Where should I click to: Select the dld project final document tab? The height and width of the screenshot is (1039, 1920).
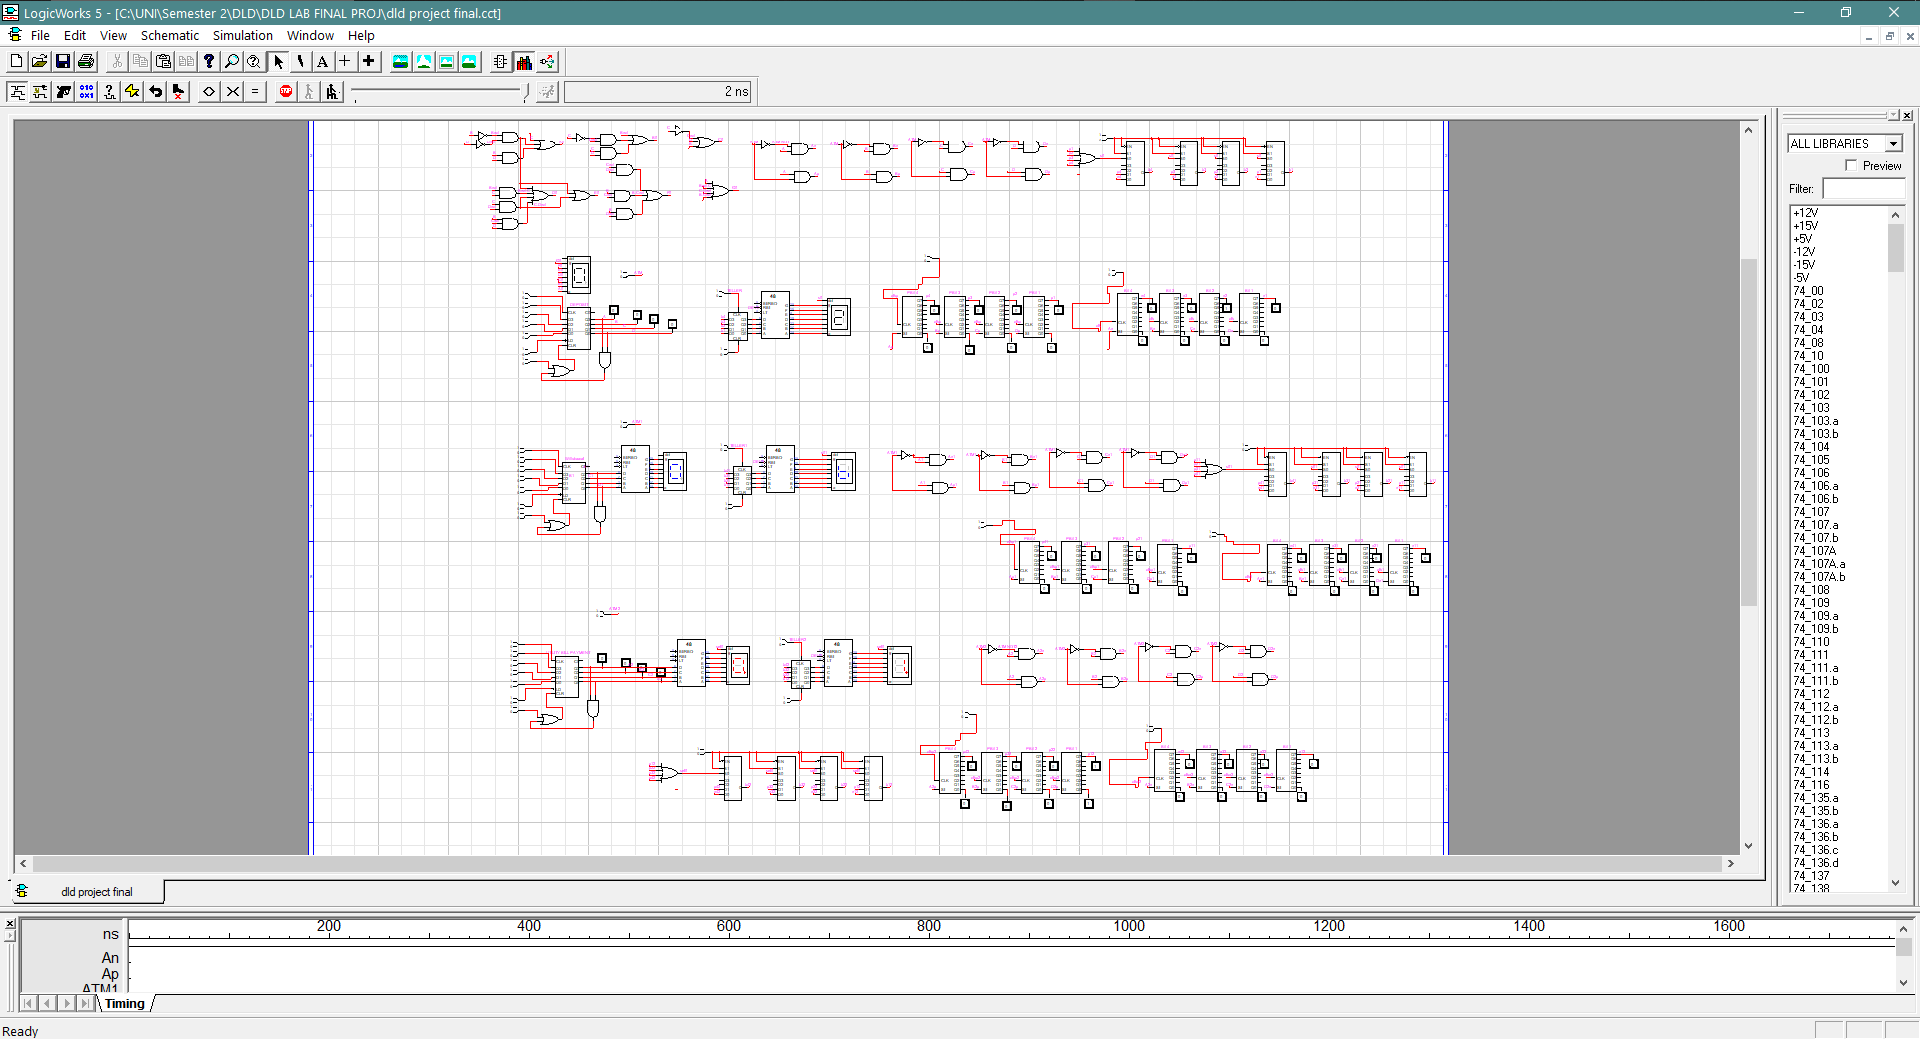click(96, 892)
